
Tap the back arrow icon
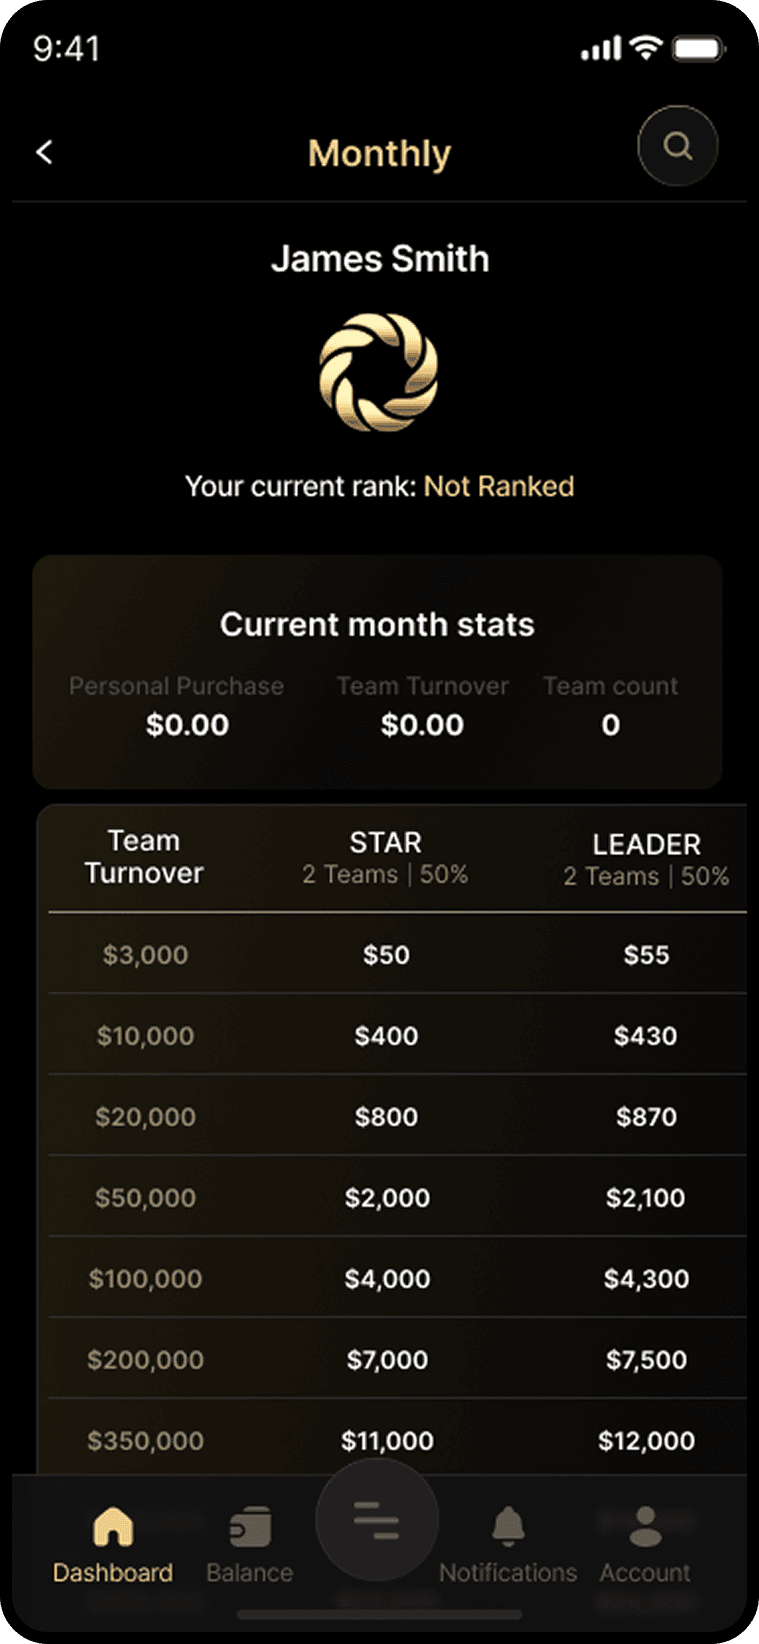tap(44, 152)
